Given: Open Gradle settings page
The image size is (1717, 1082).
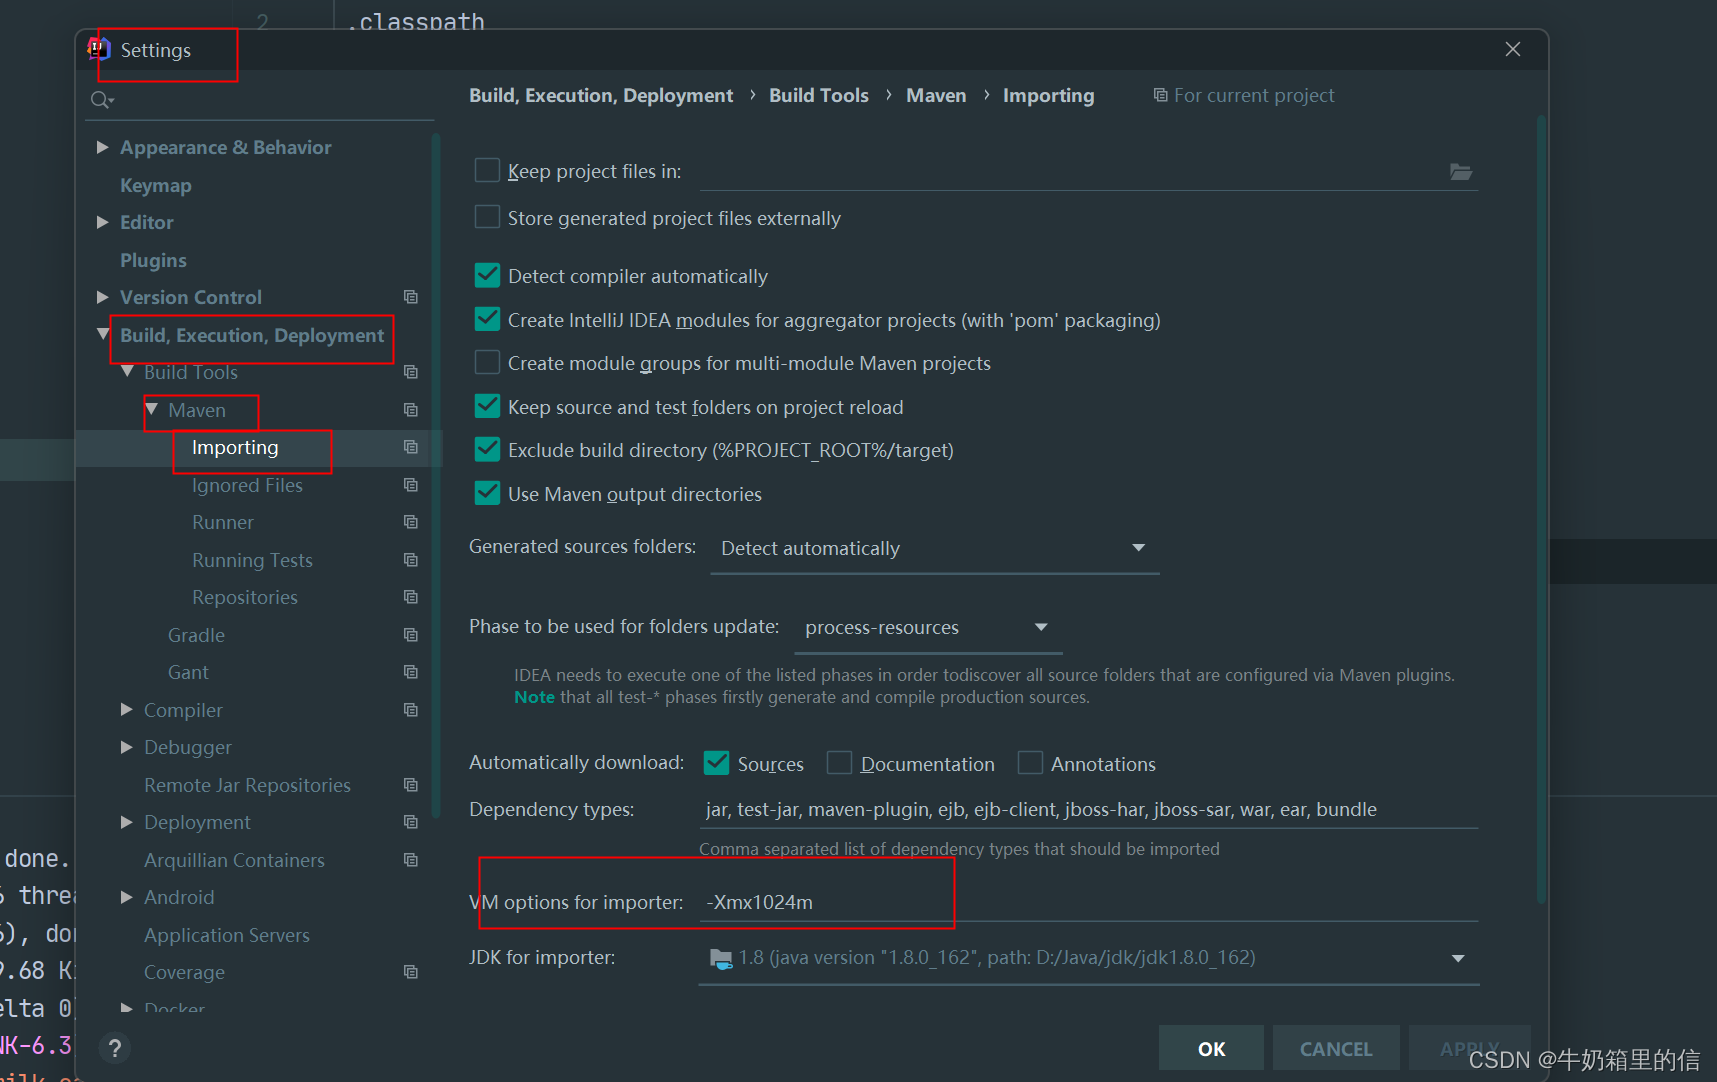Looking at the screenshot, I should pos(196,635).
